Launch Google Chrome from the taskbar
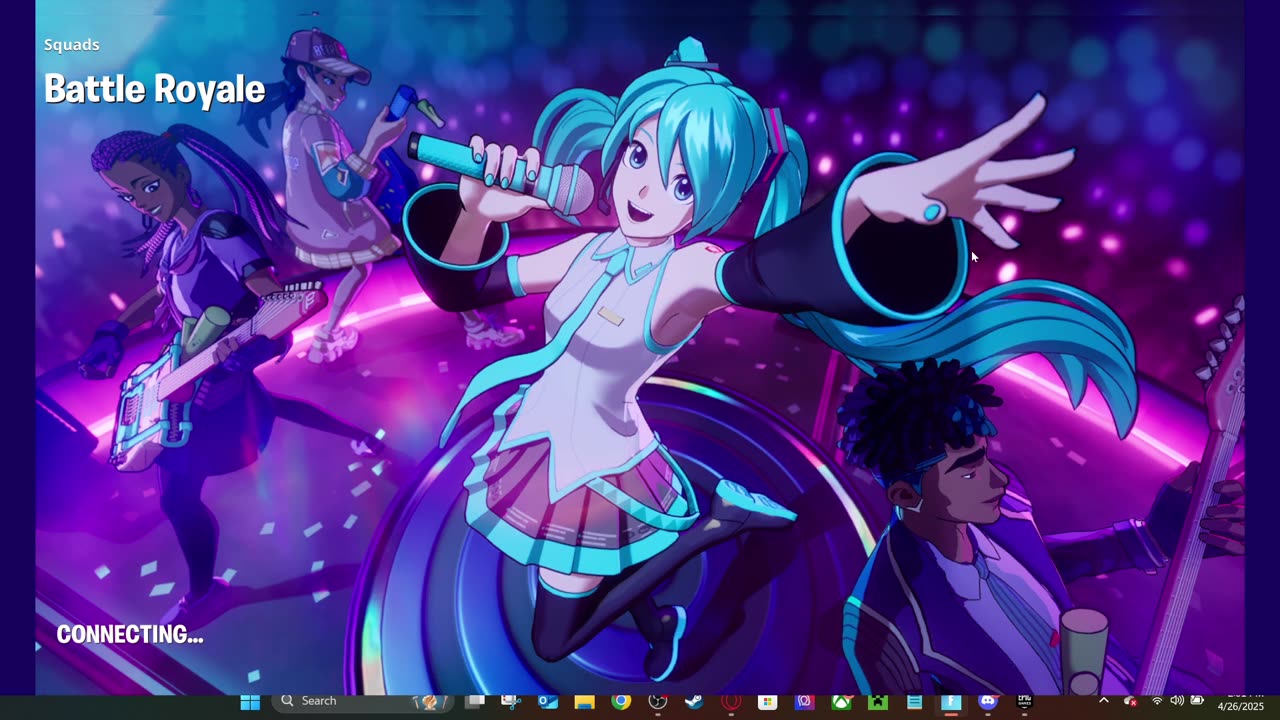This screenshot has width=1280, height=720. click(621, 702)
